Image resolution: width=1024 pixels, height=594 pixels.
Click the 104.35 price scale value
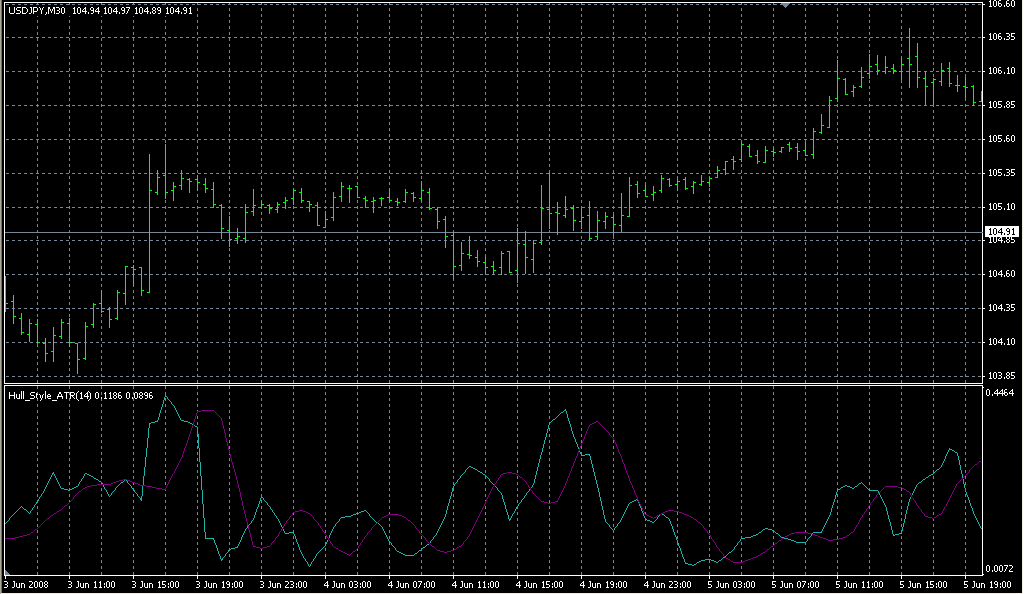tap(1001, 308)
